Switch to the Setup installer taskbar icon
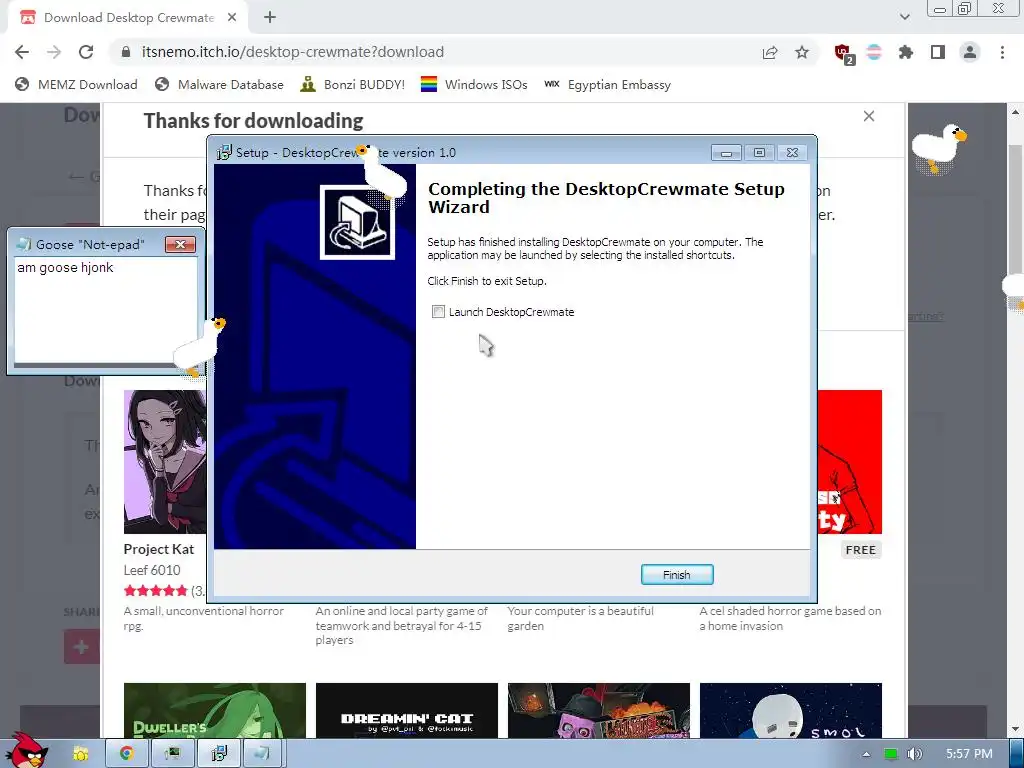 [x=219, y=754]
